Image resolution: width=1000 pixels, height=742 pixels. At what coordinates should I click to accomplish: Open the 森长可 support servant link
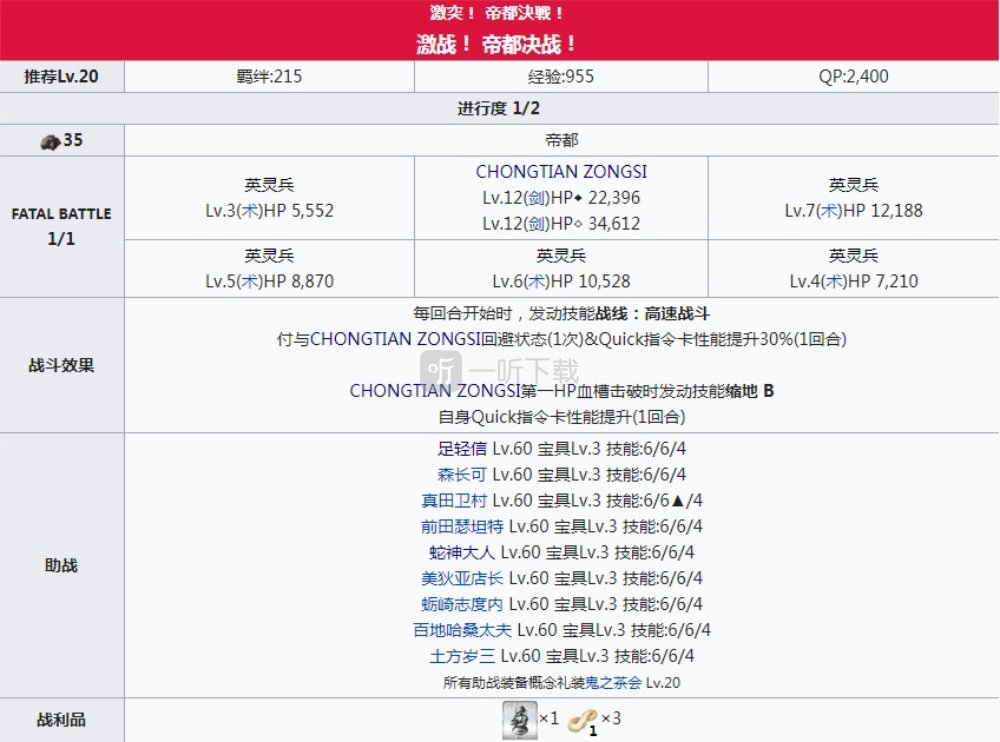461,475
